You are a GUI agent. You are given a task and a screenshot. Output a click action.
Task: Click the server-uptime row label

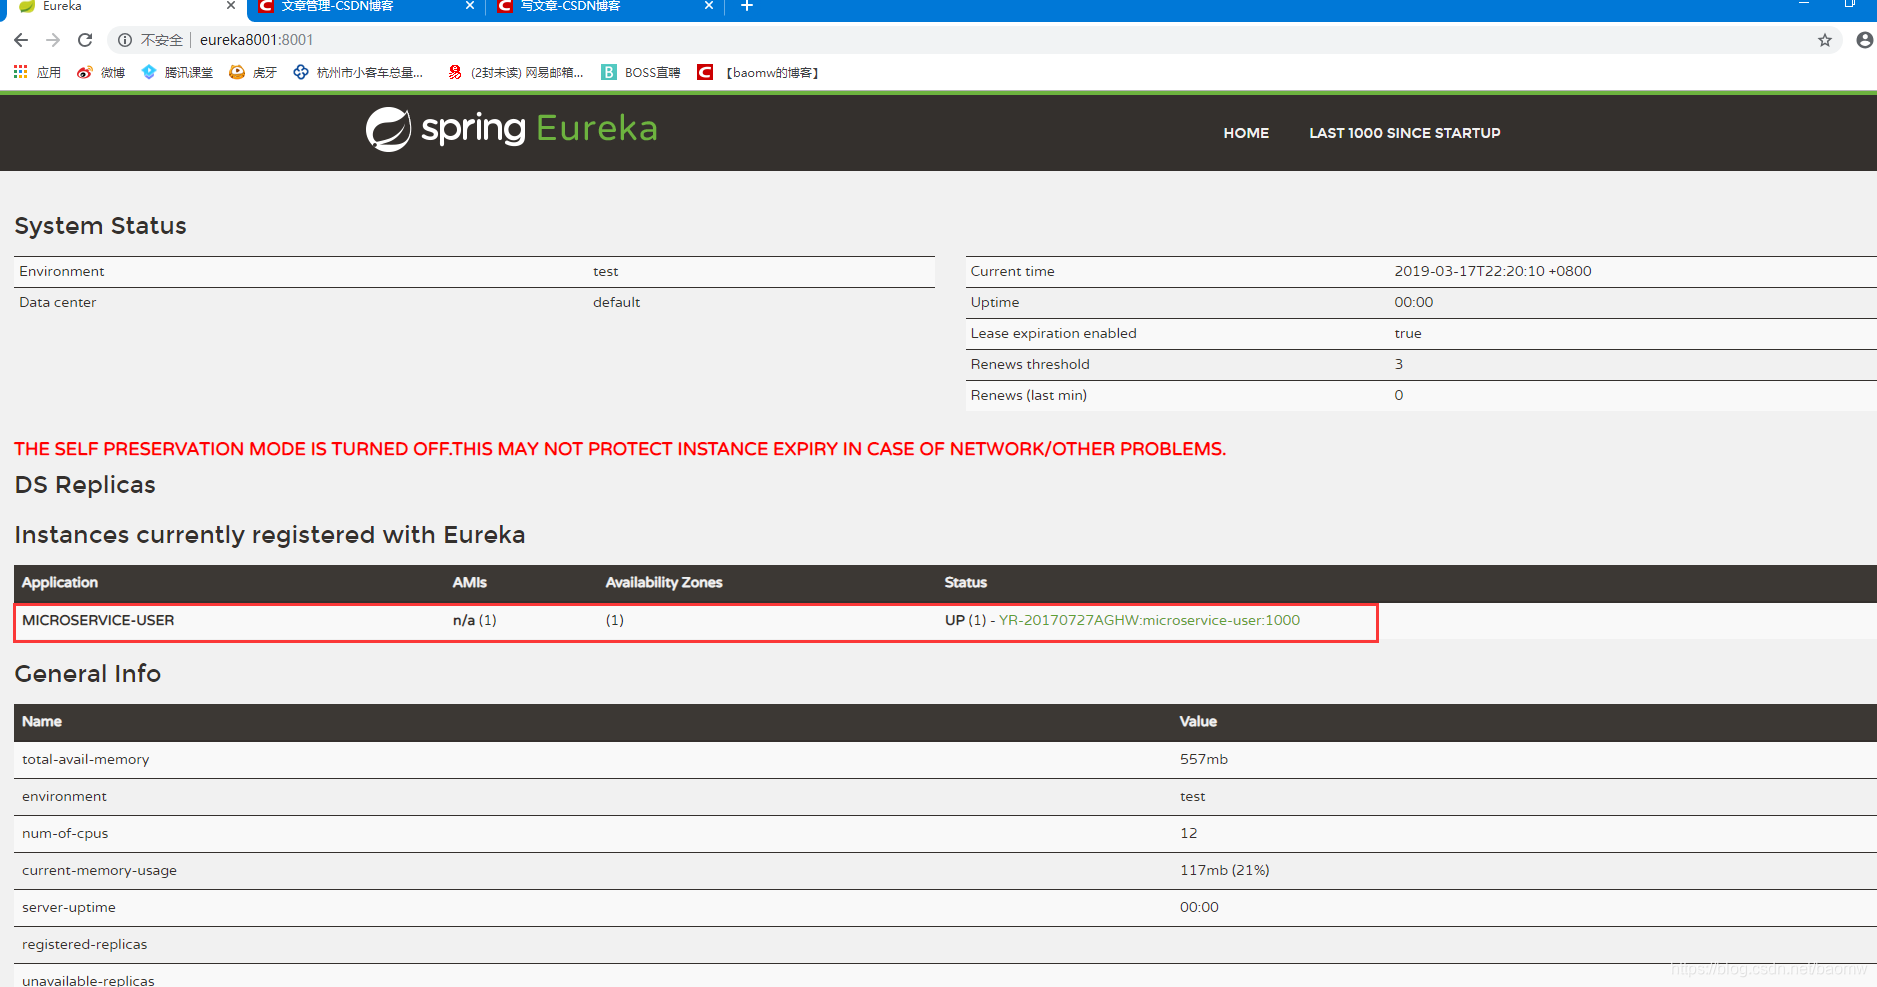[x=69, y=907]
